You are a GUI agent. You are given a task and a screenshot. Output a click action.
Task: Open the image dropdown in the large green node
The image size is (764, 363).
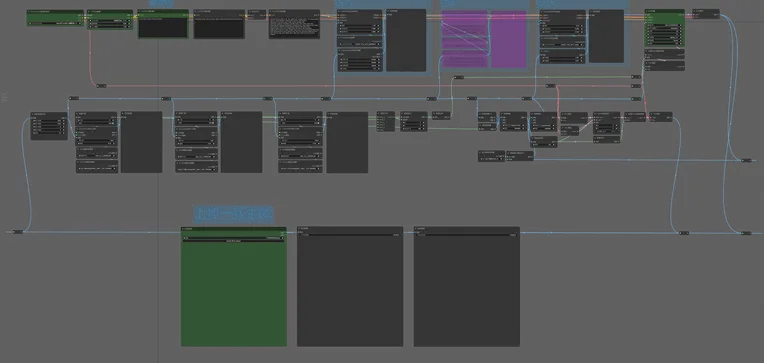tap(233, 238)
